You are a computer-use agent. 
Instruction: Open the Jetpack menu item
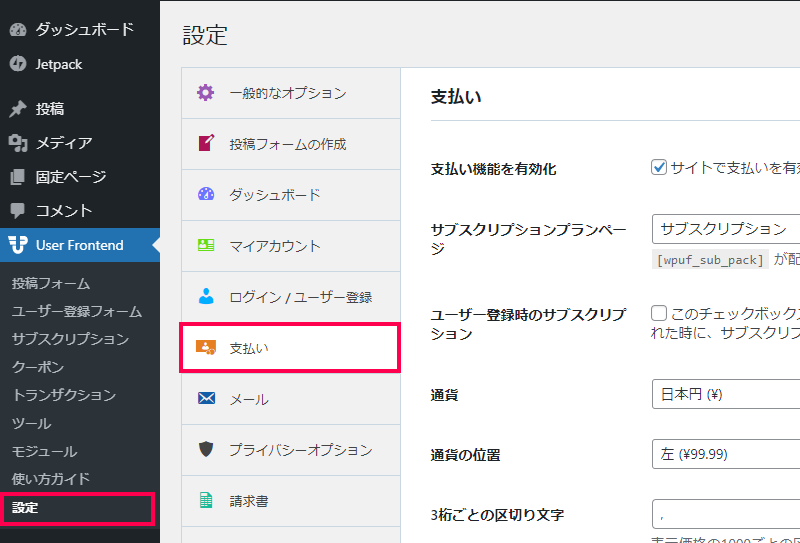80,64
